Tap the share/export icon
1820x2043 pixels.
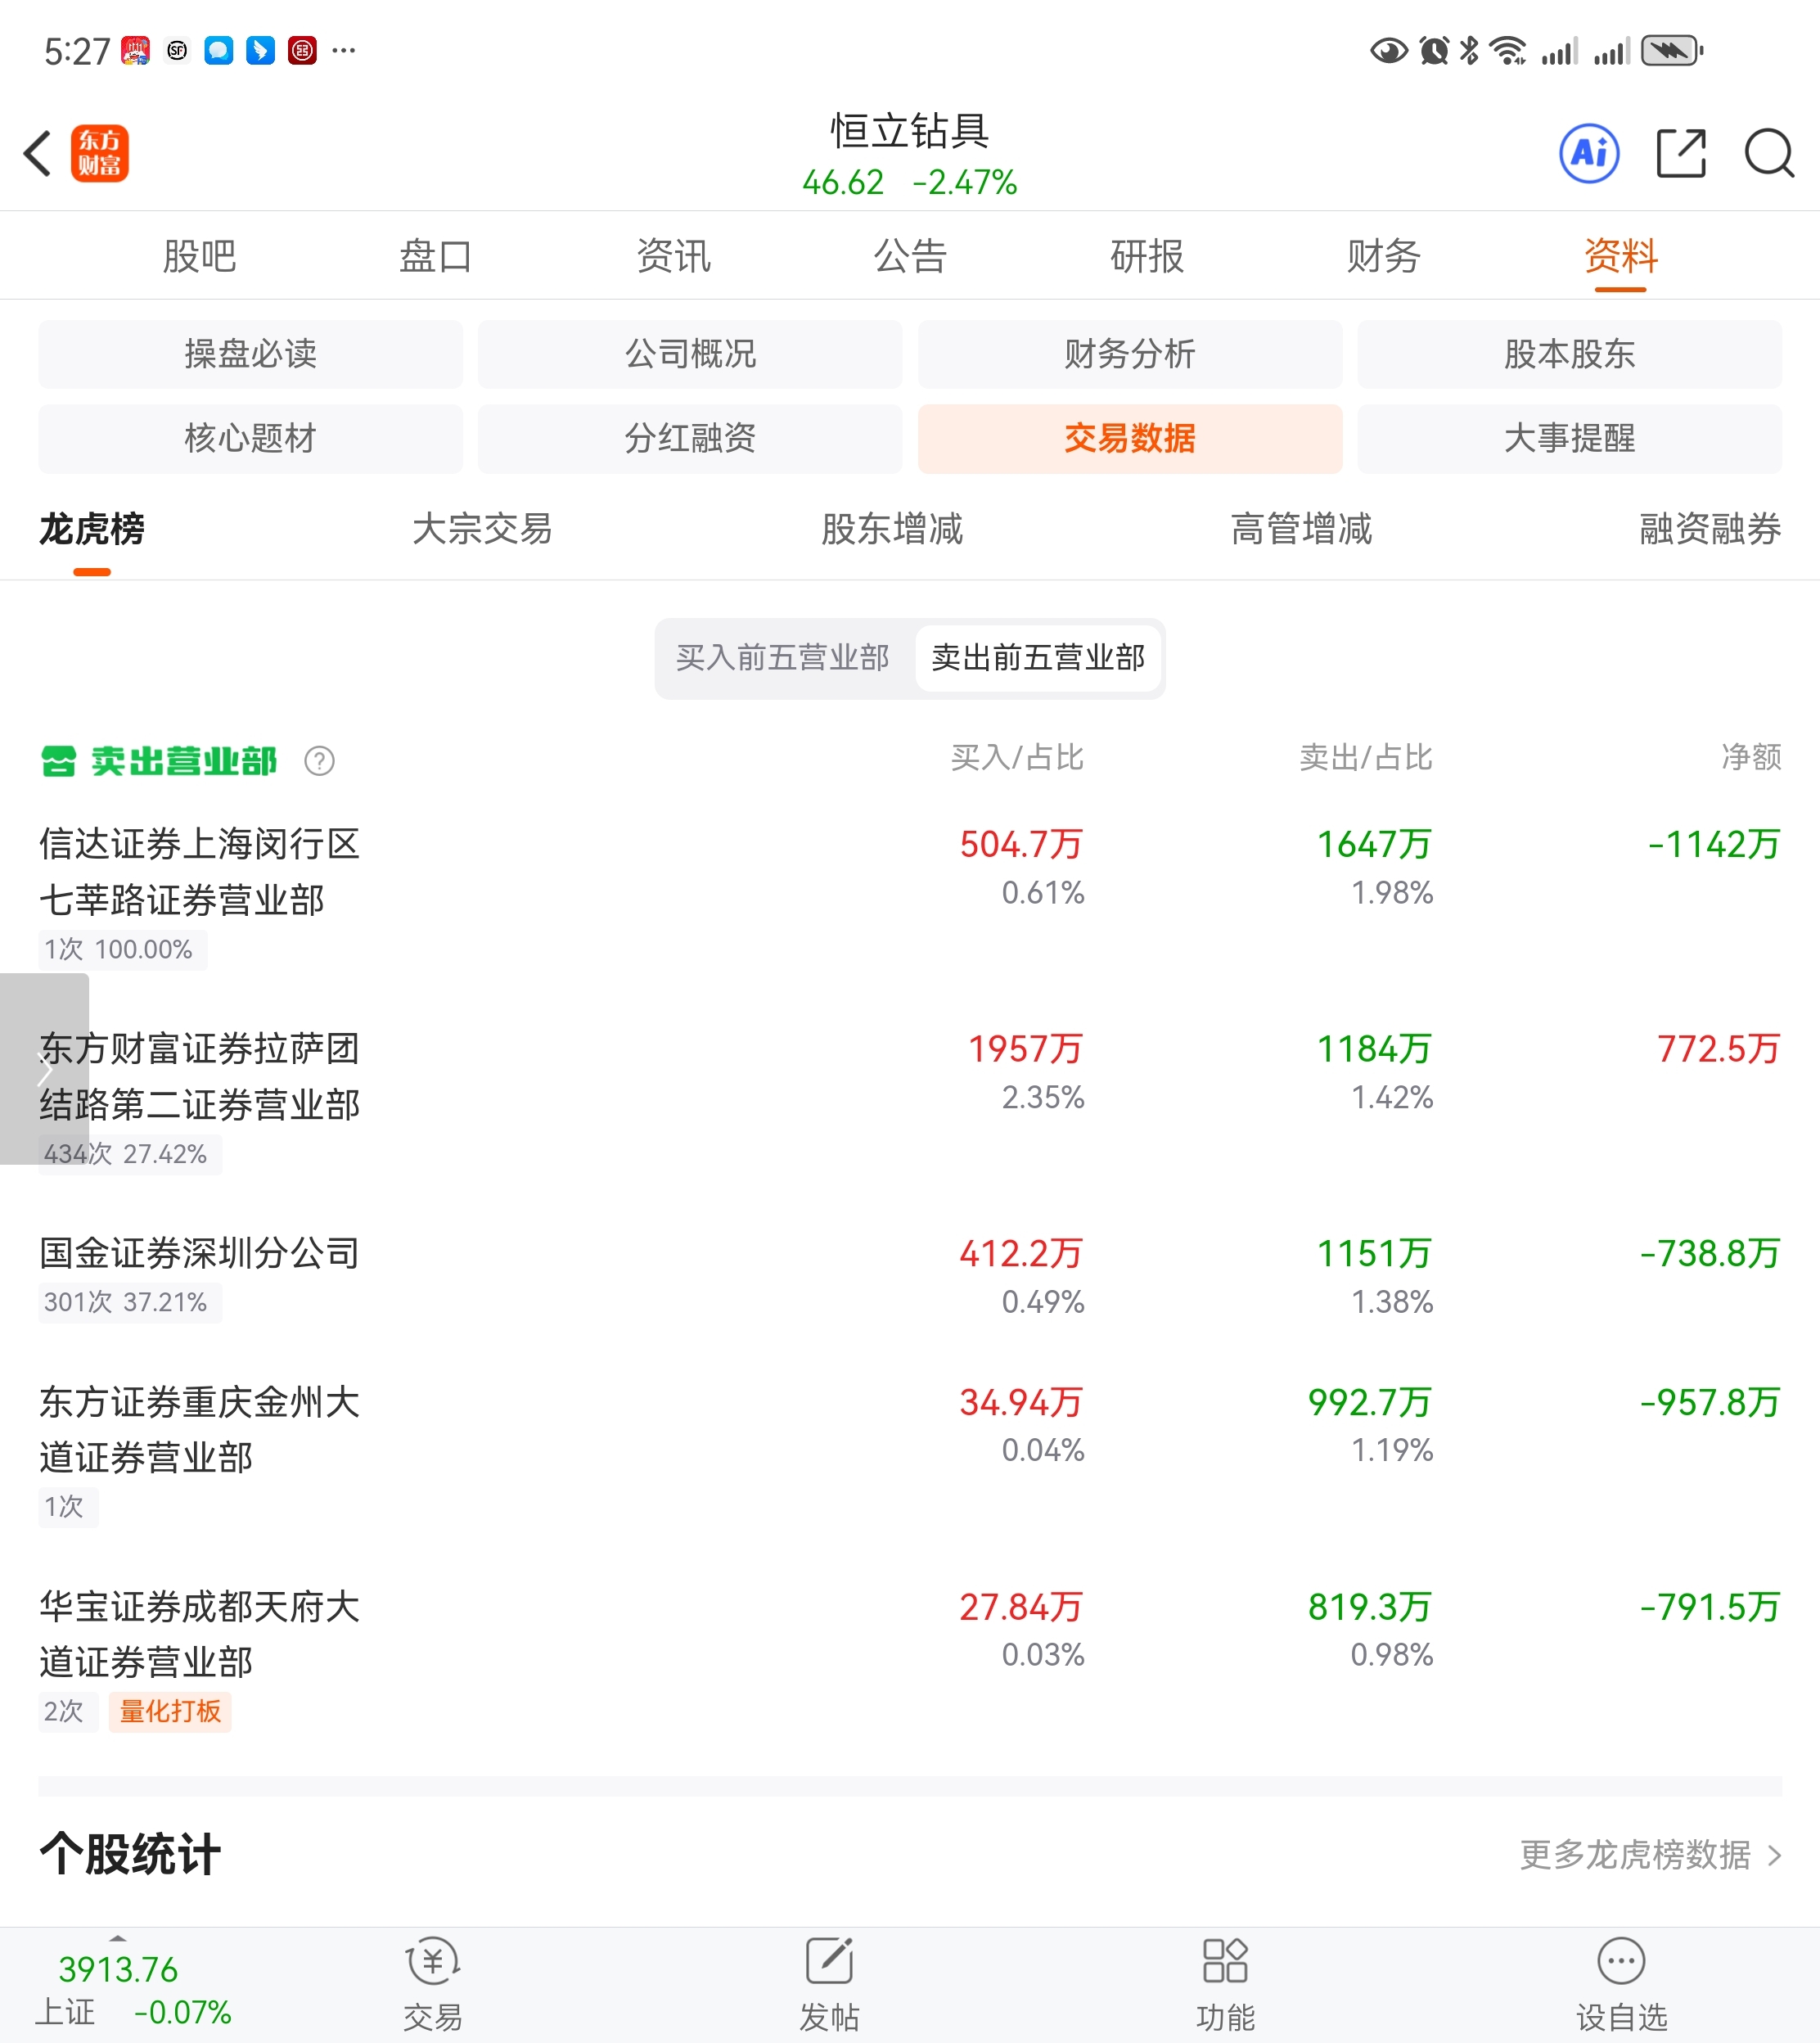(1680, 154)
